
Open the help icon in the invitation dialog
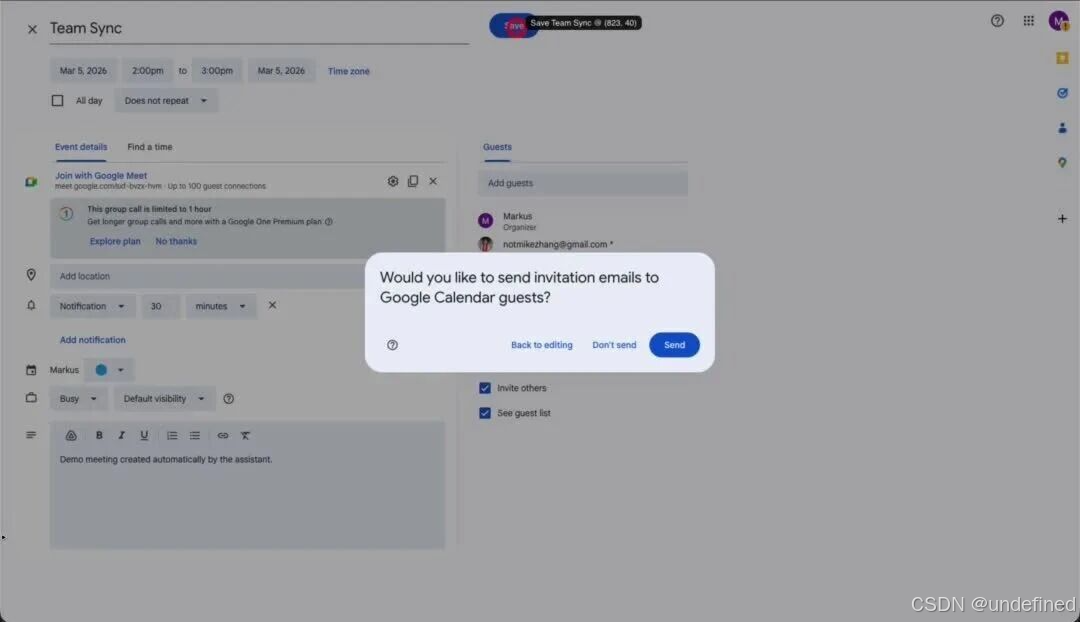[392, 344]
